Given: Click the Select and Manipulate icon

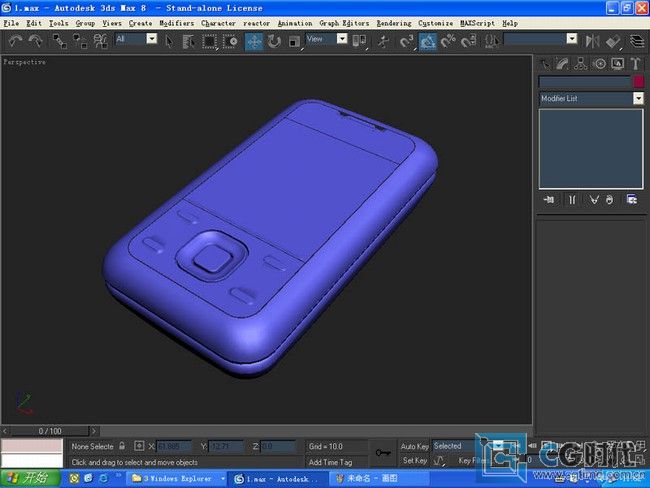Looking at the screenshot, I should point(383,41).
